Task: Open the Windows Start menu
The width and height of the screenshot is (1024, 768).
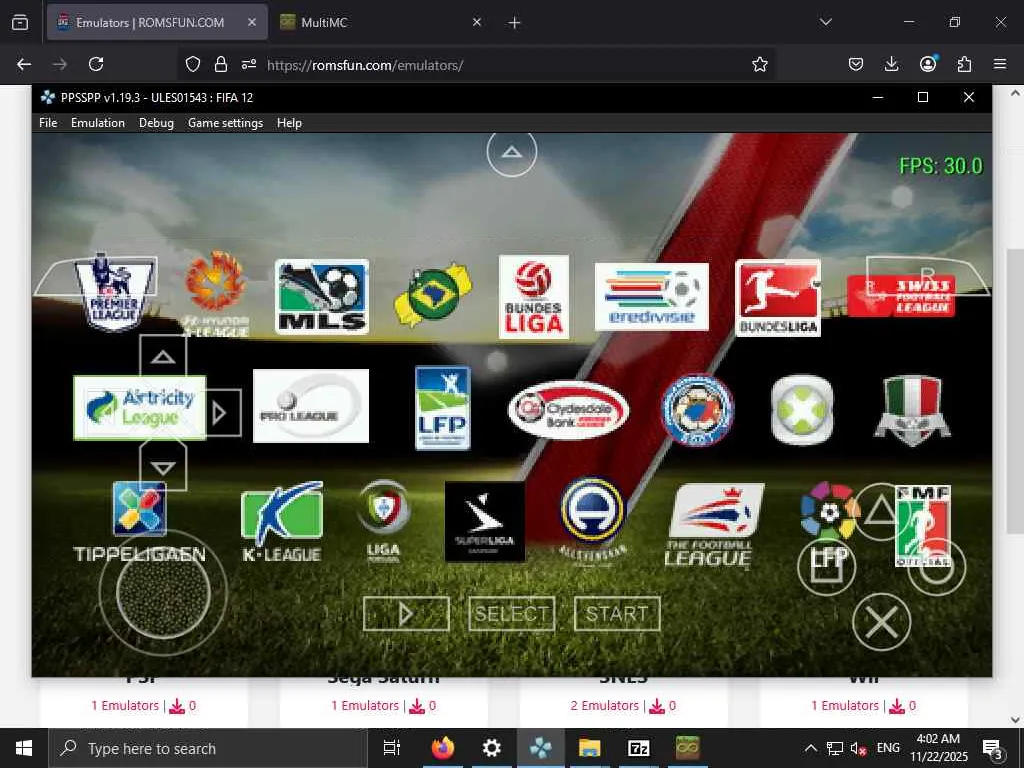Action: pyautogui.click(x=24, y=748)
